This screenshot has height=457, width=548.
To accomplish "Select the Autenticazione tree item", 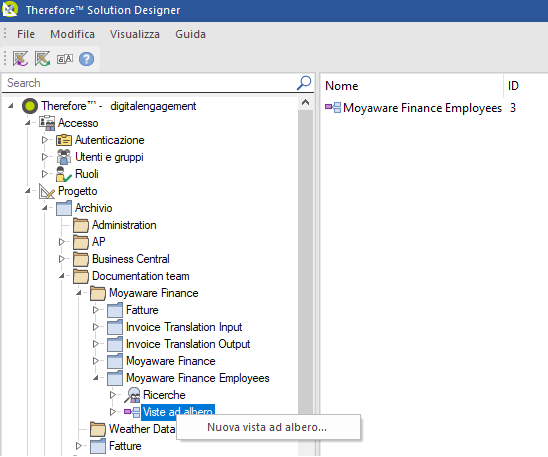I will (x=109, y=140).
